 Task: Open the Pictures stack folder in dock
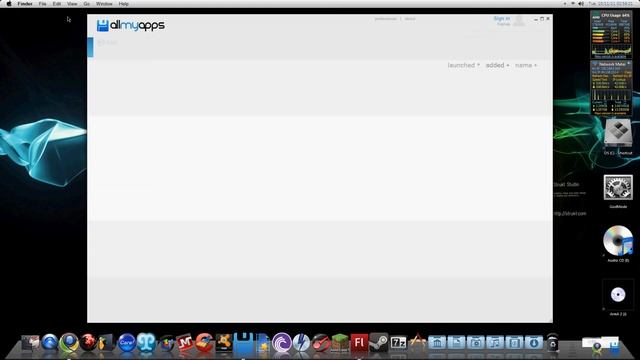click(x=476, y=342)
